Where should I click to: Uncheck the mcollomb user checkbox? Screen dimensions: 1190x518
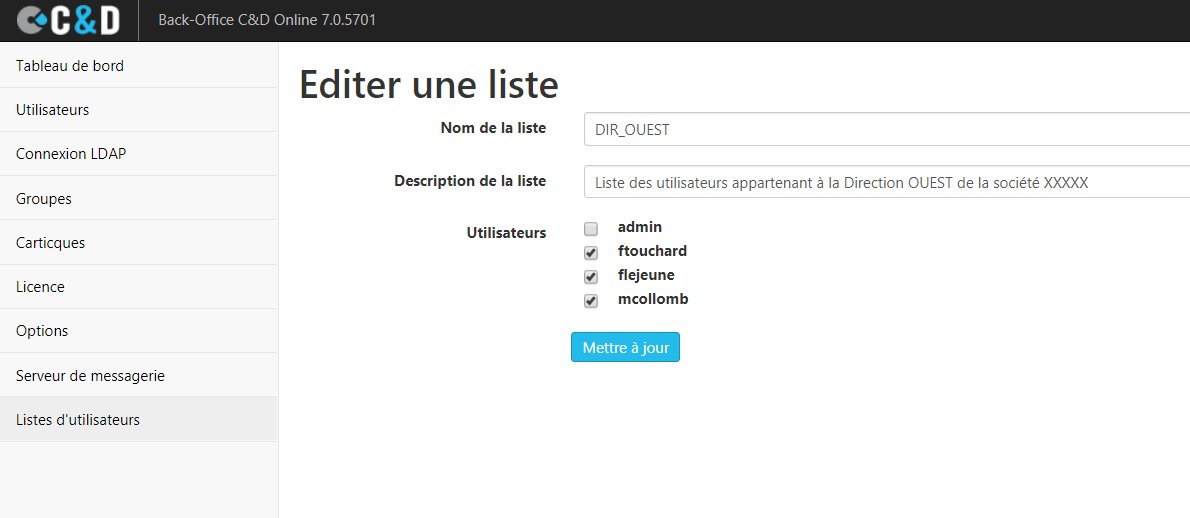coord(591,302)
